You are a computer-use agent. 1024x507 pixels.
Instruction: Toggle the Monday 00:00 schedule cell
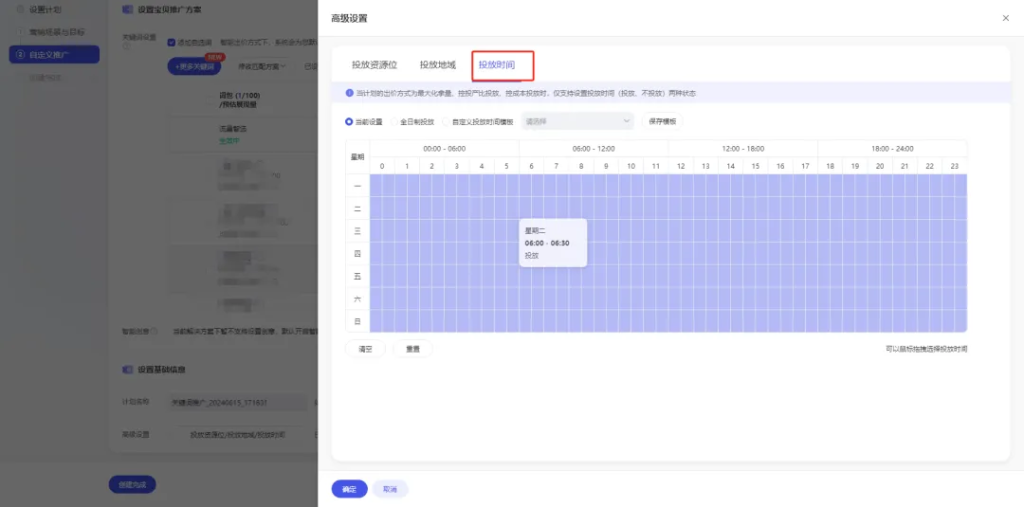(376, 186)
